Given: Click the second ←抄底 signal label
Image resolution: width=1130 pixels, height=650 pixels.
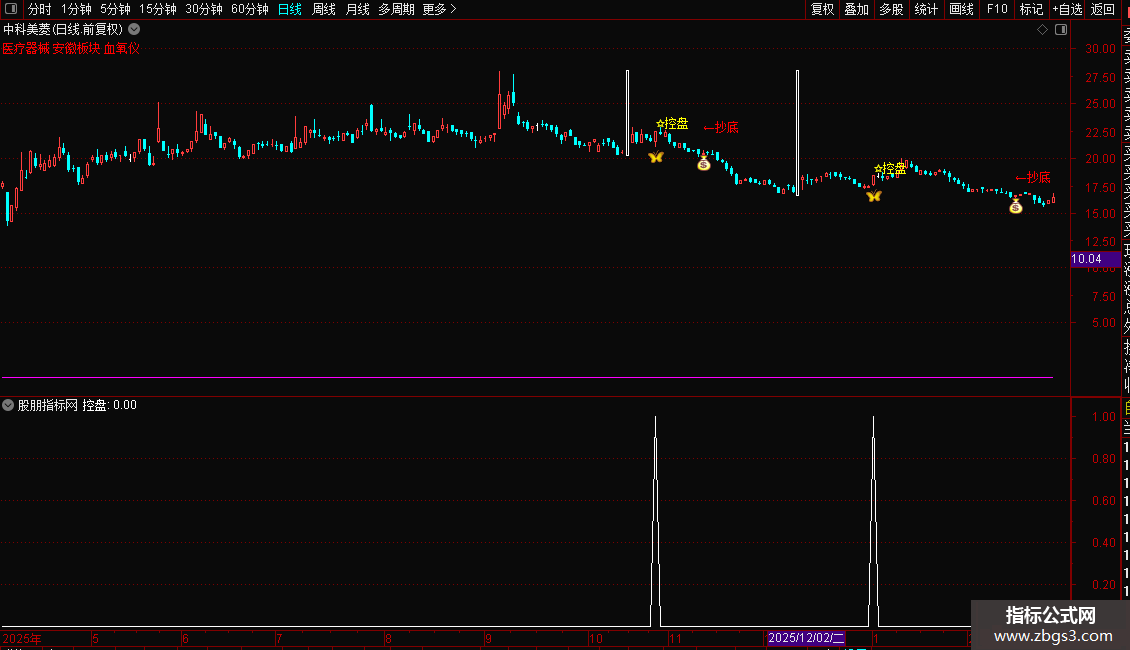Looking at the screenshot, I should pos(1033,177).
